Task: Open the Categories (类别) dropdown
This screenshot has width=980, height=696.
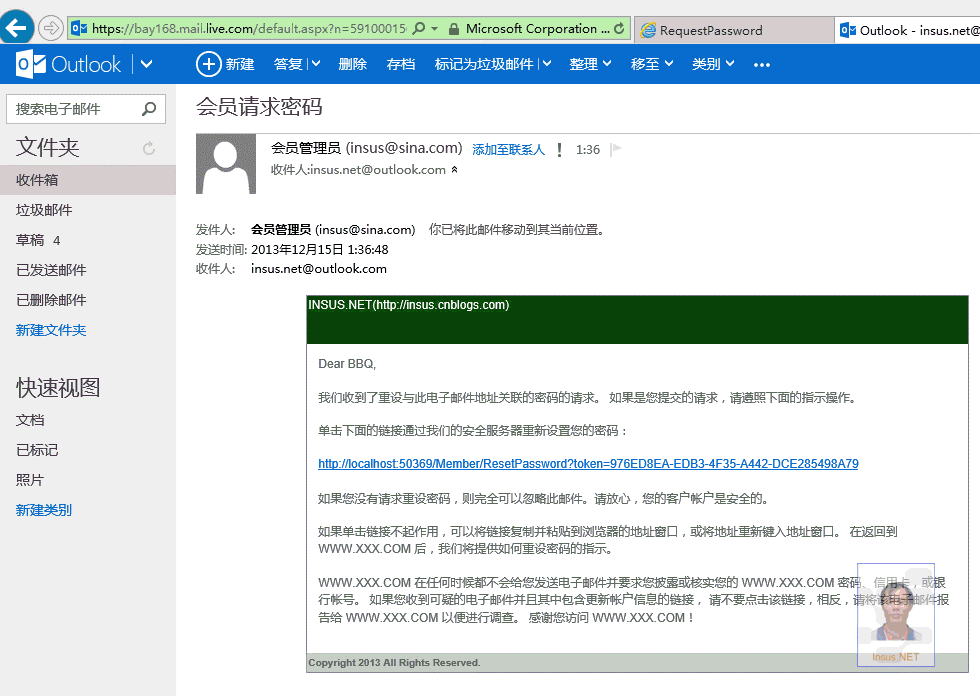Action: coord(713,64)
